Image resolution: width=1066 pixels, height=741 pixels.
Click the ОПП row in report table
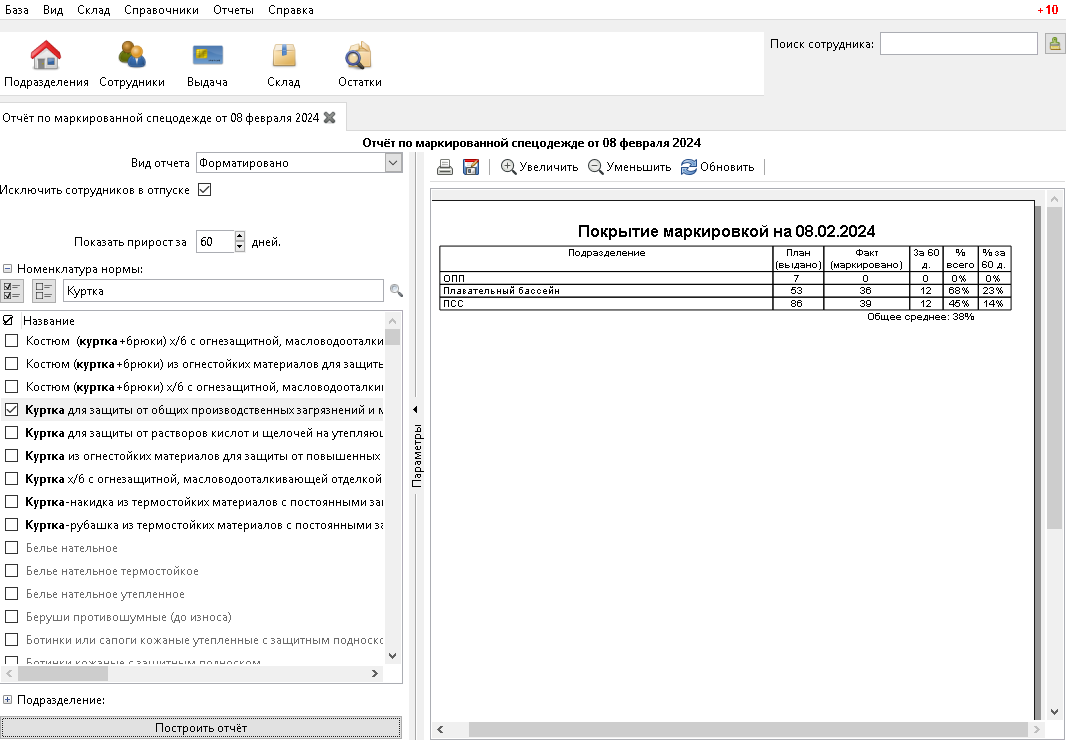point(725,278)
